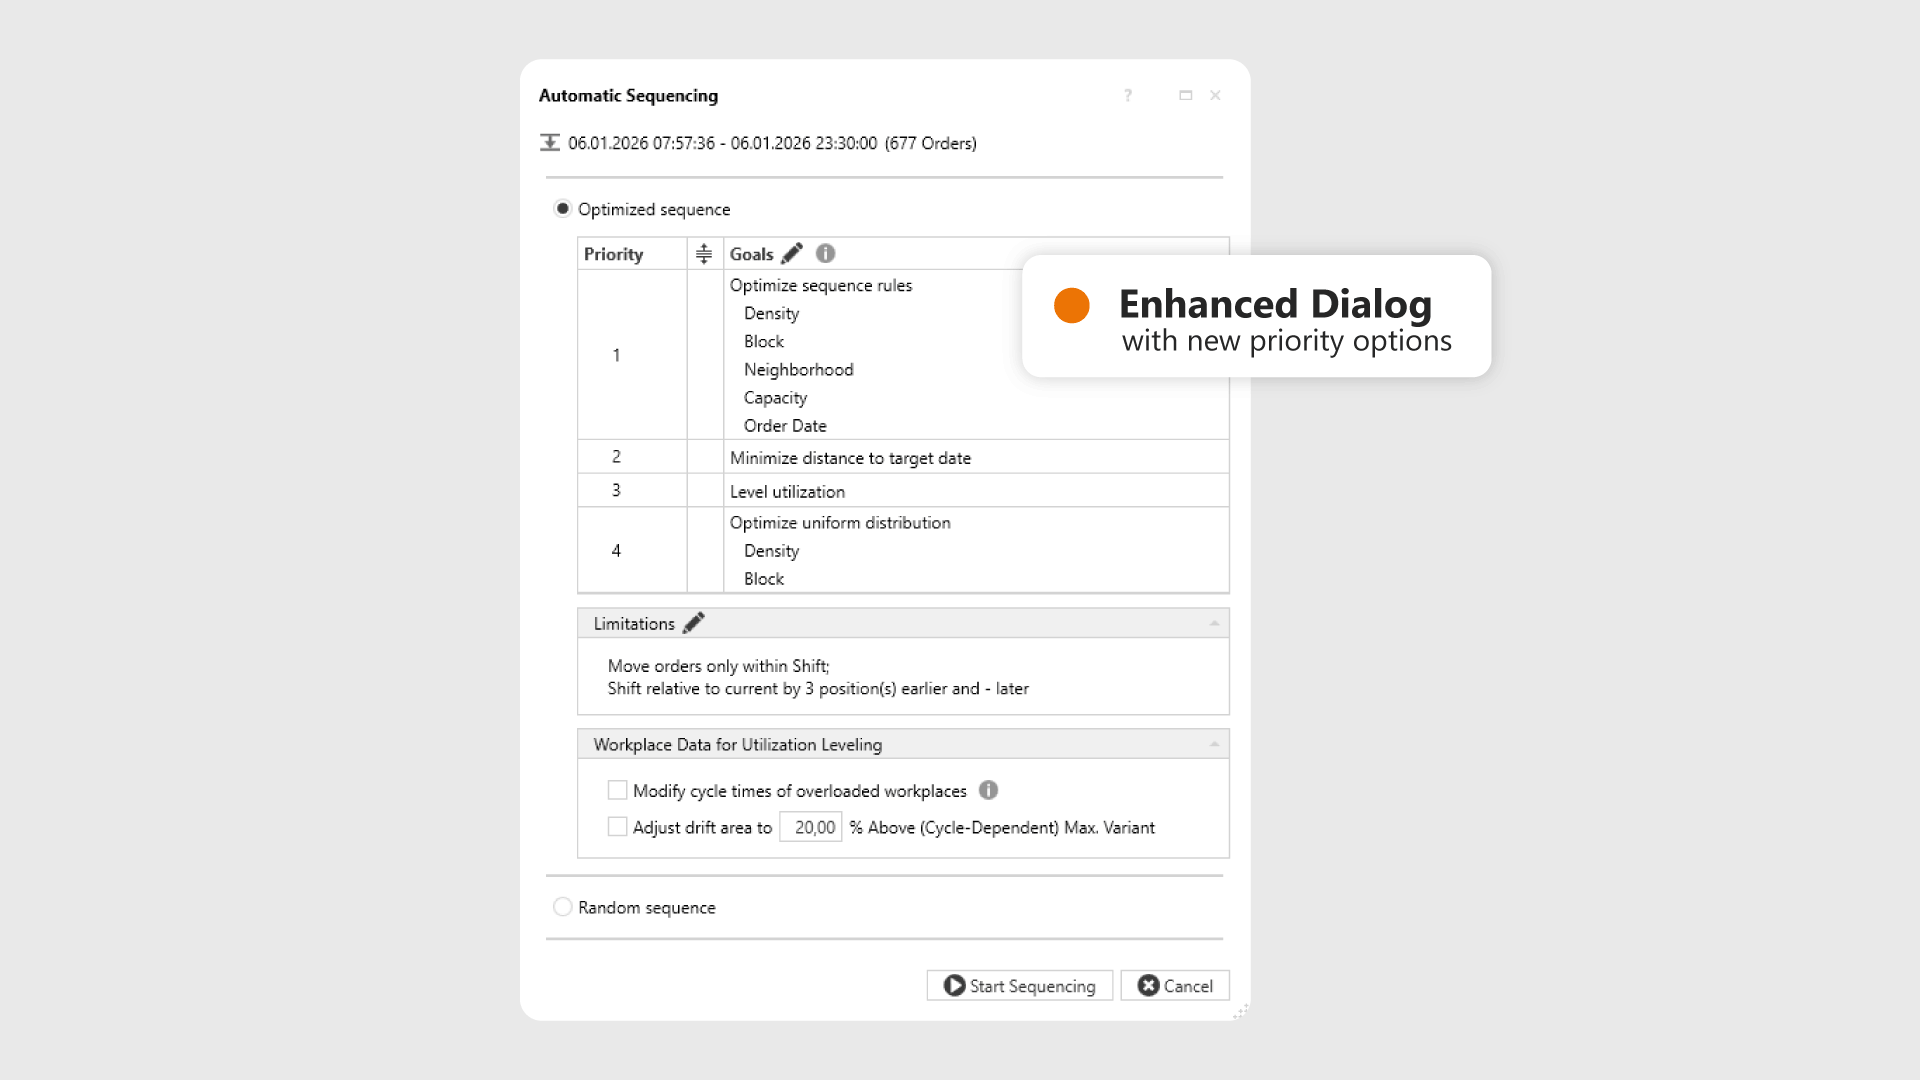Enable Modify cycle times of overloaded workplaces

click(x=618, y=791)
